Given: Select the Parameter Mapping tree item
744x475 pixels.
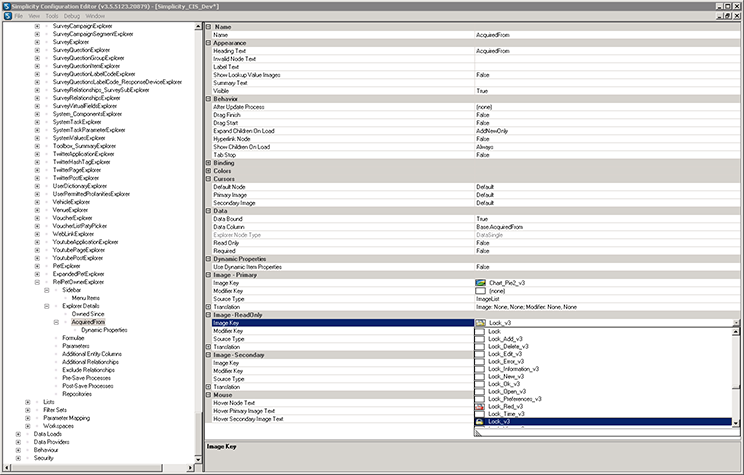Looking at the screenshot, I should click(66, 418).
